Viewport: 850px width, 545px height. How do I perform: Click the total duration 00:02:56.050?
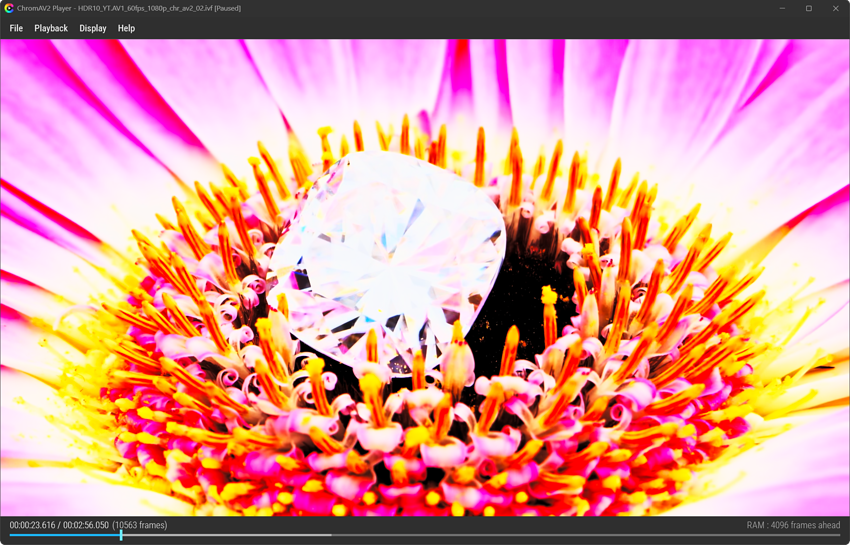click(x=86, y=525)
